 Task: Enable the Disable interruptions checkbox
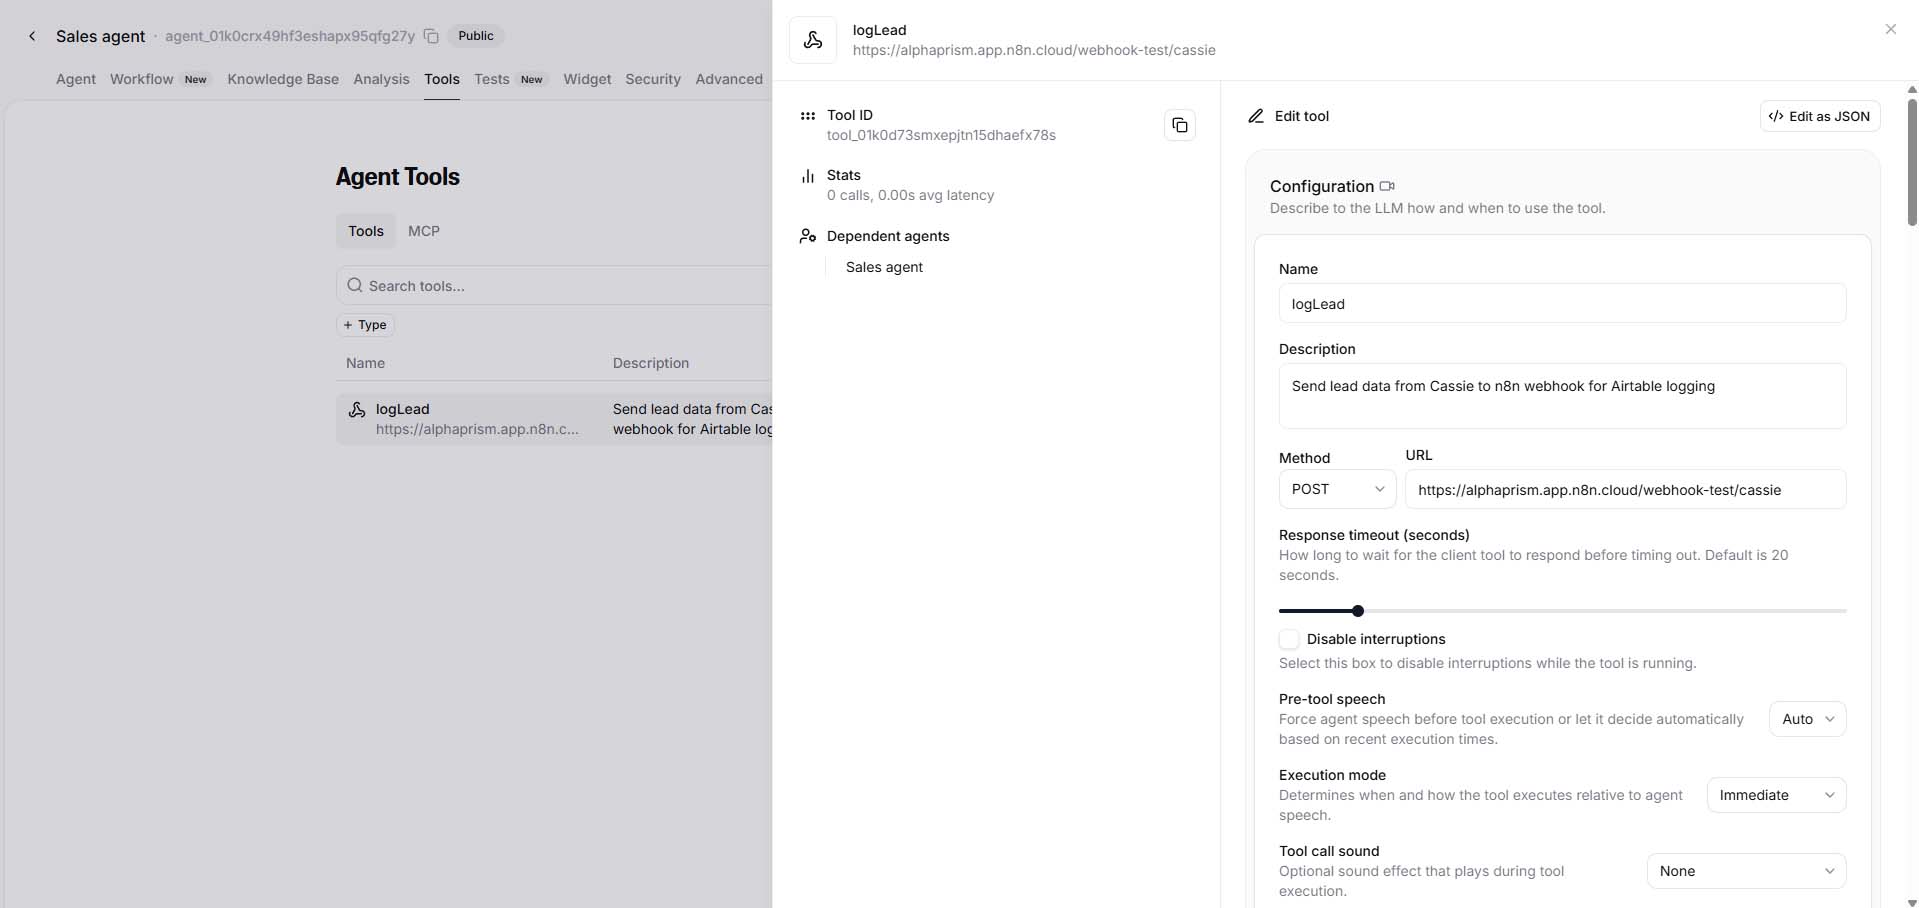pyautogui.click(x=1289, y=639)
